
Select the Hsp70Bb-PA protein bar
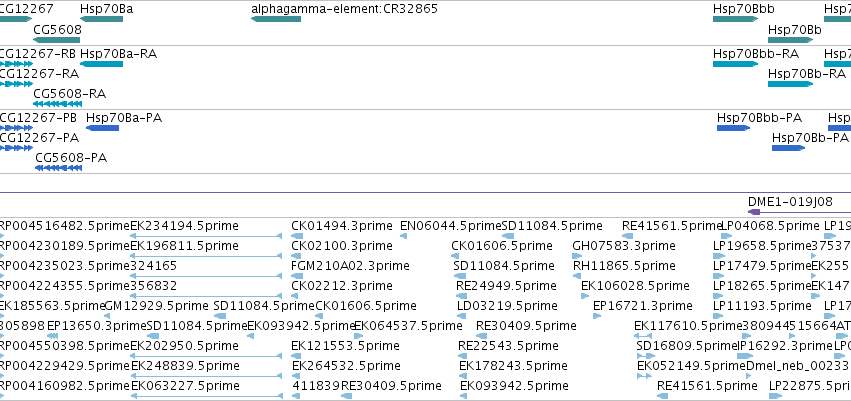click(789, 148)
